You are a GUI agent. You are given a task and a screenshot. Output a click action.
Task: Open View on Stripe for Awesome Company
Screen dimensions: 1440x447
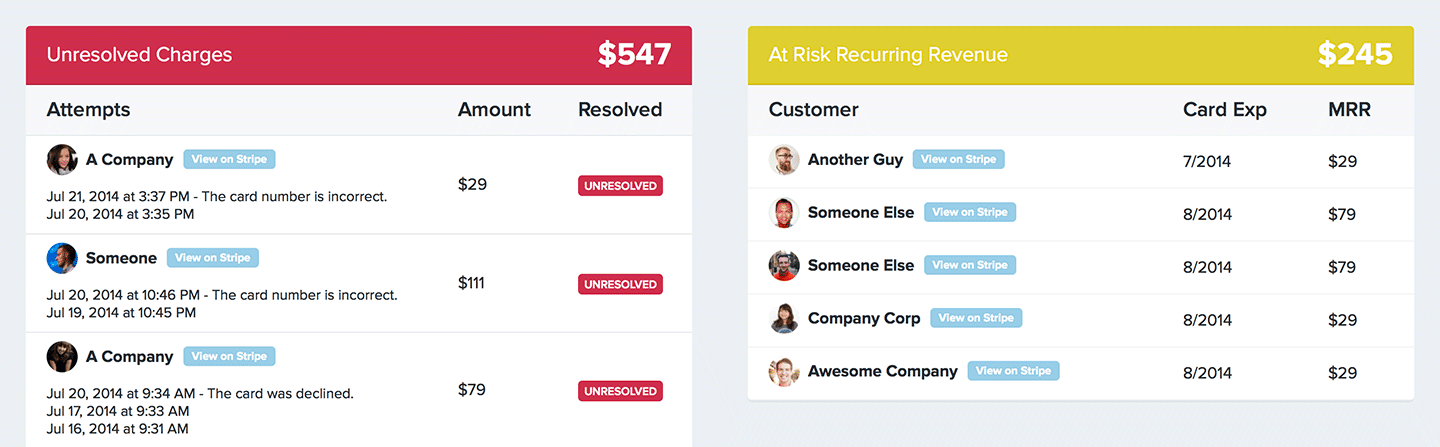coord(1013,371)
